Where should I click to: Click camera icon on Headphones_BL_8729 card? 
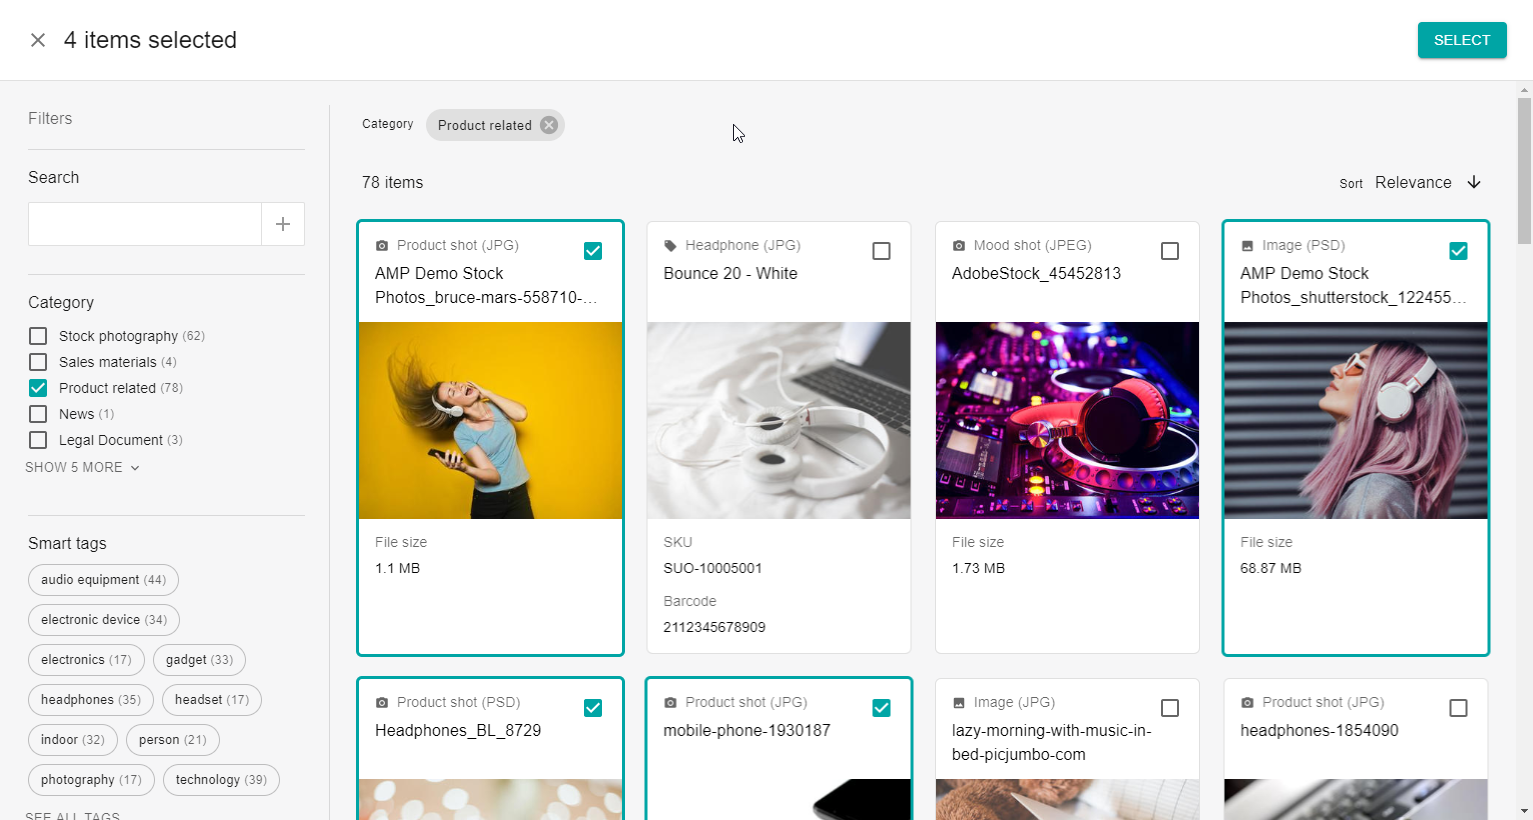(382, 702)
